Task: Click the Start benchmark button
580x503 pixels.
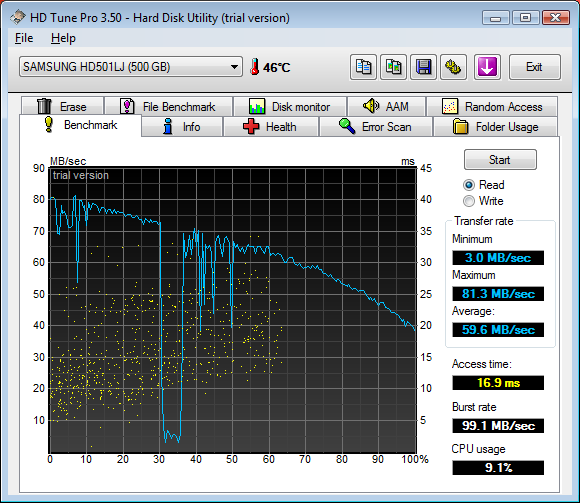Action: tap(500, 160)
